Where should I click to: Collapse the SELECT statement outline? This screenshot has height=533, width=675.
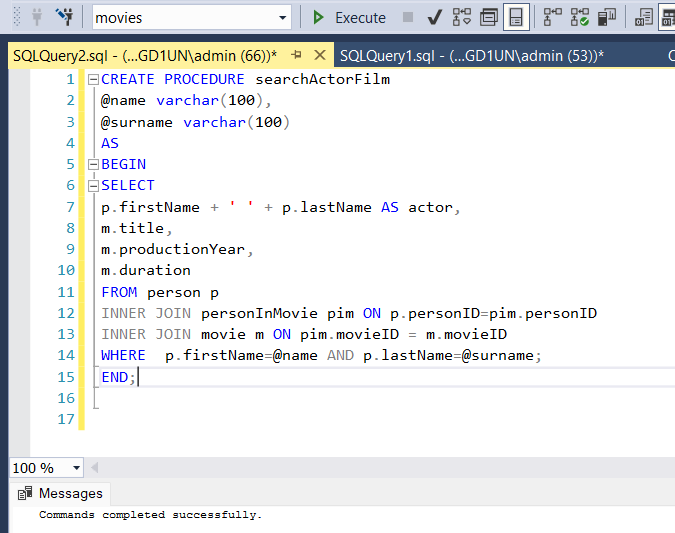coord(93,186)
